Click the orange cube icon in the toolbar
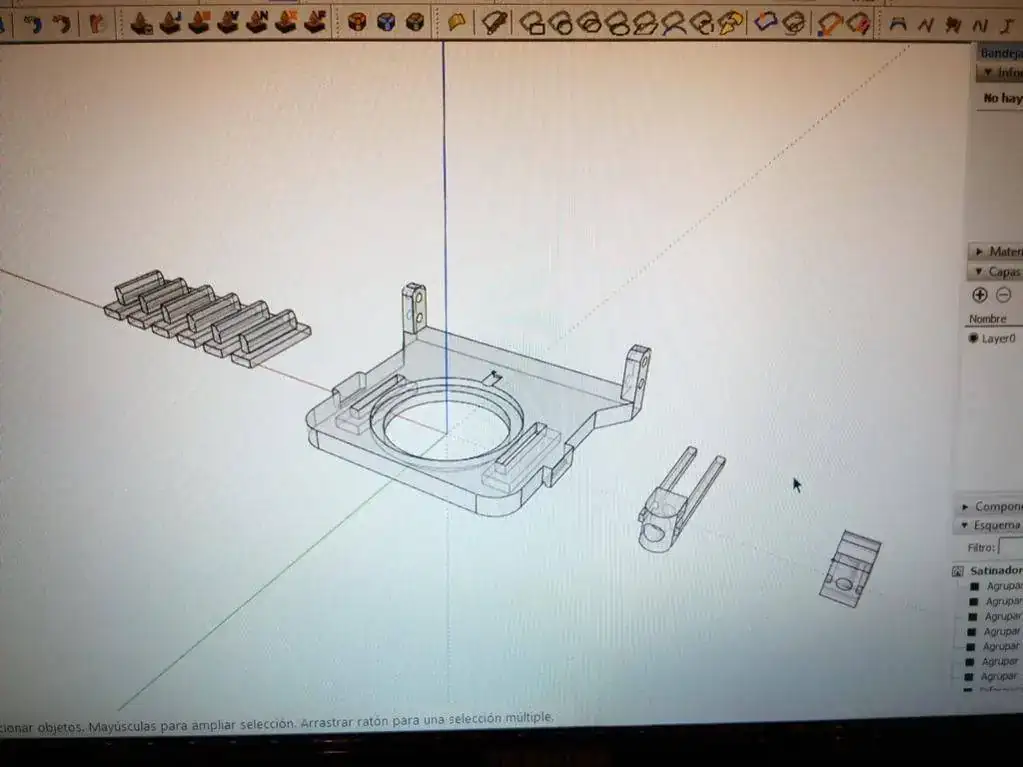This screenshot has height=767, width=1023. coord(357,21)
